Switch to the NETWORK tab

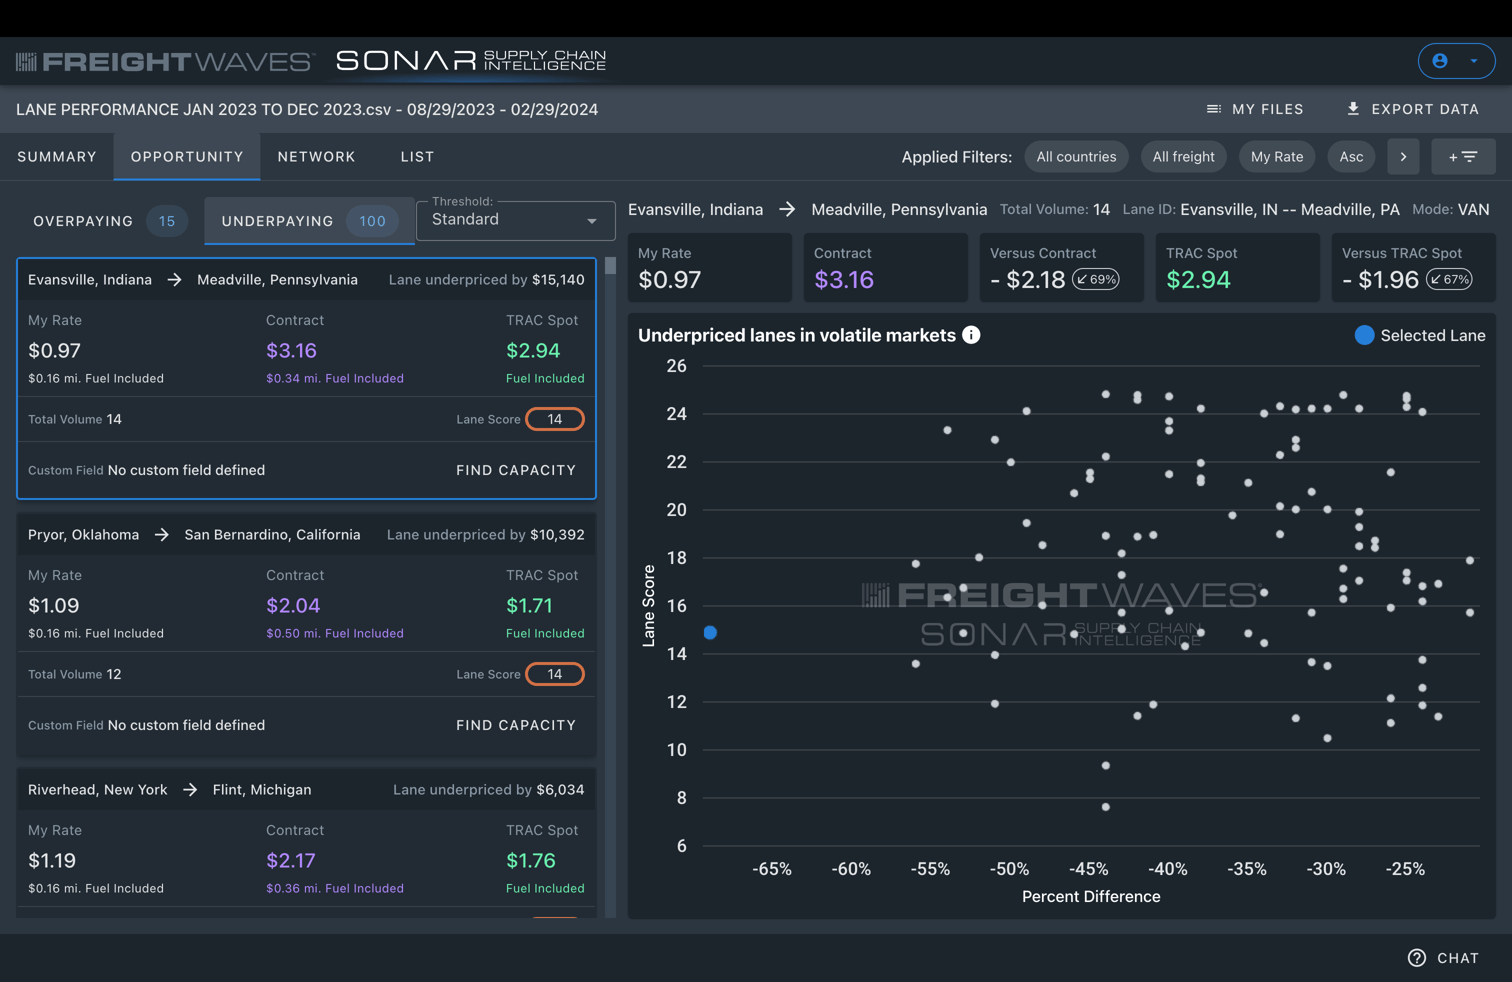316,156
